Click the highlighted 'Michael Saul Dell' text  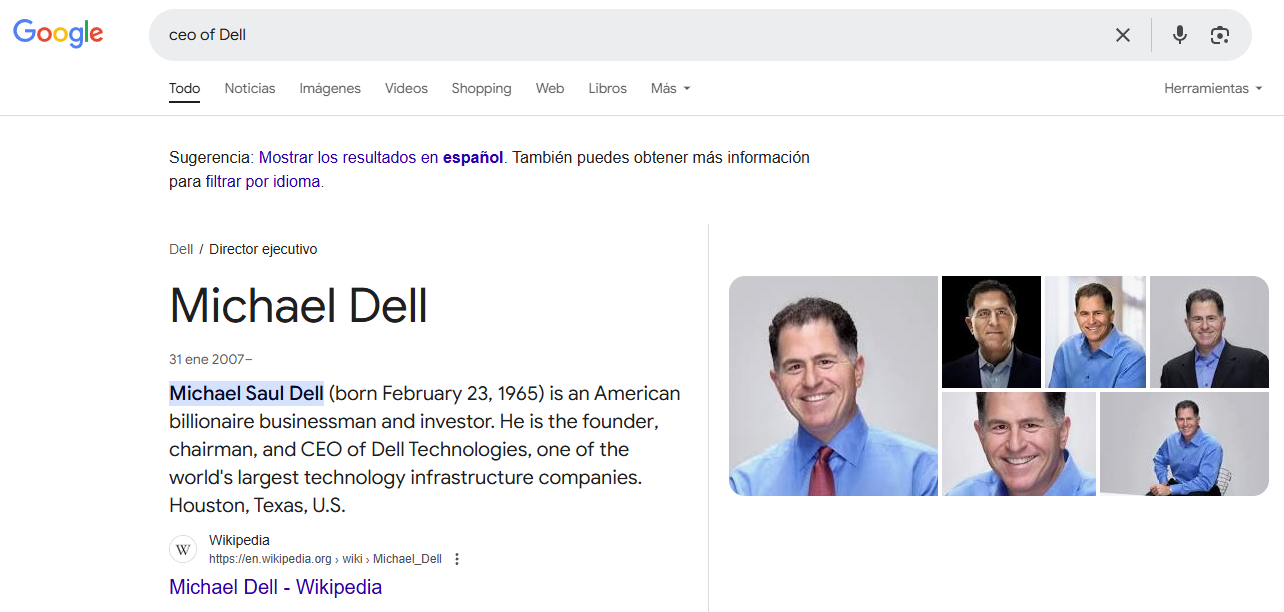coord(246,393)
